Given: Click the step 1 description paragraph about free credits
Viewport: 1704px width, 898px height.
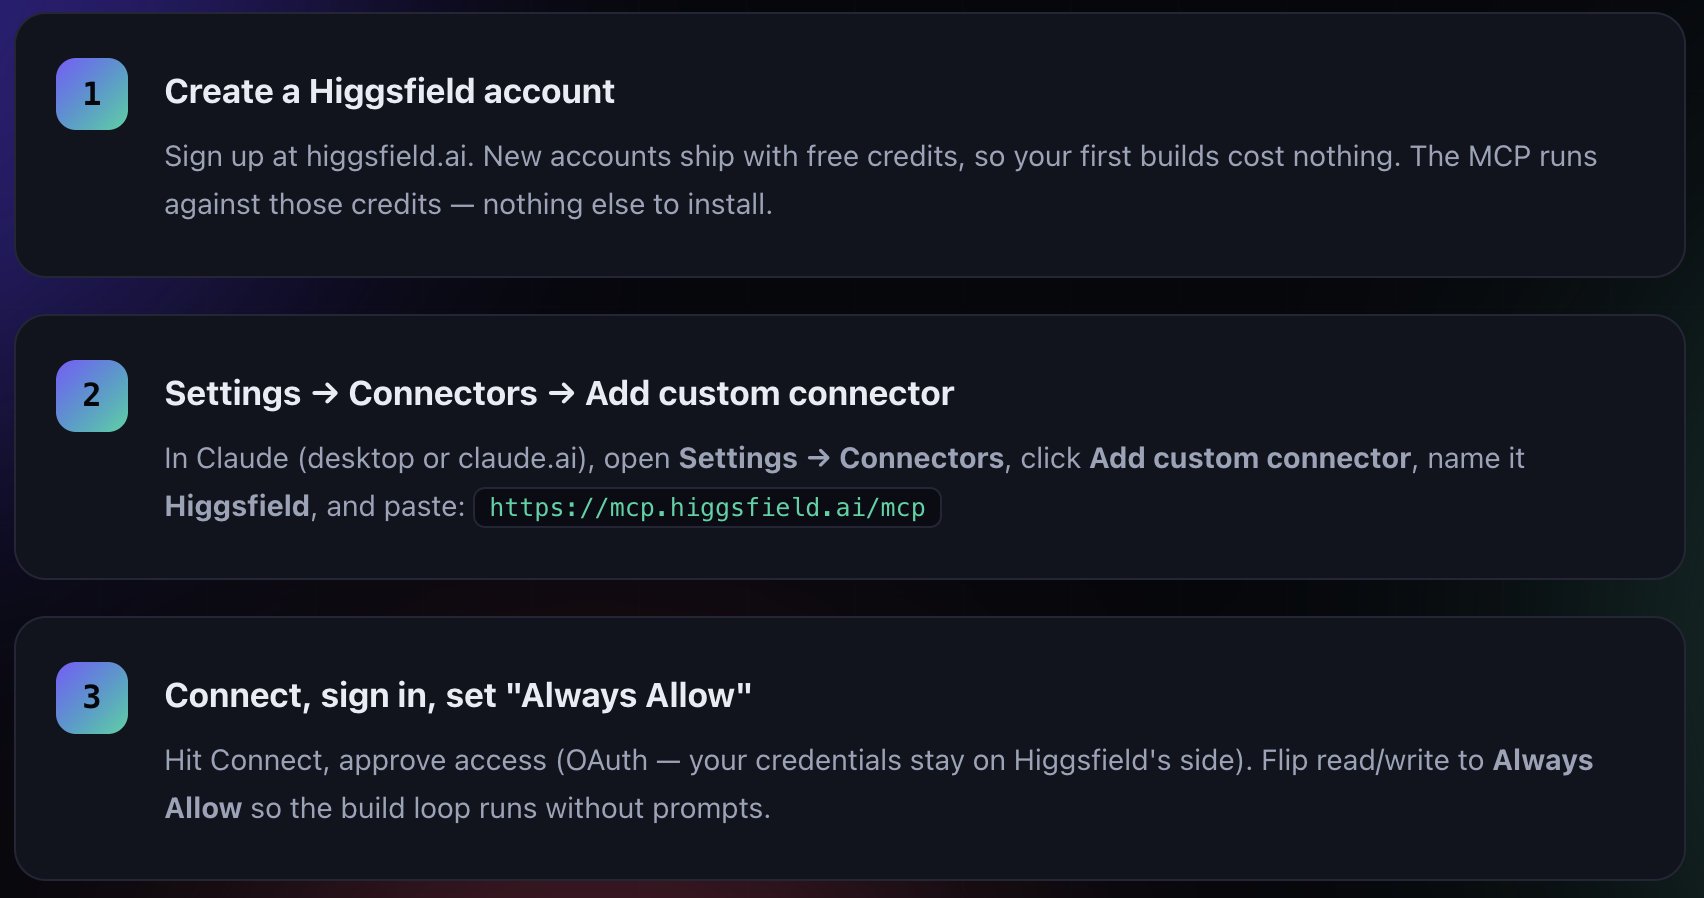Looking at the screenshot, I should pos(881,180).
